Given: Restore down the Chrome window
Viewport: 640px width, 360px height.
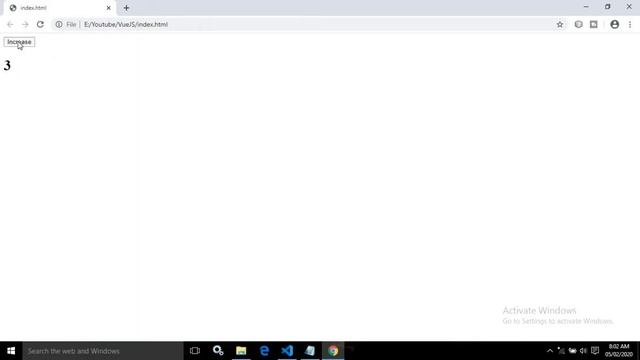Looking at the screenshot, I should click(x=608, y=7).
